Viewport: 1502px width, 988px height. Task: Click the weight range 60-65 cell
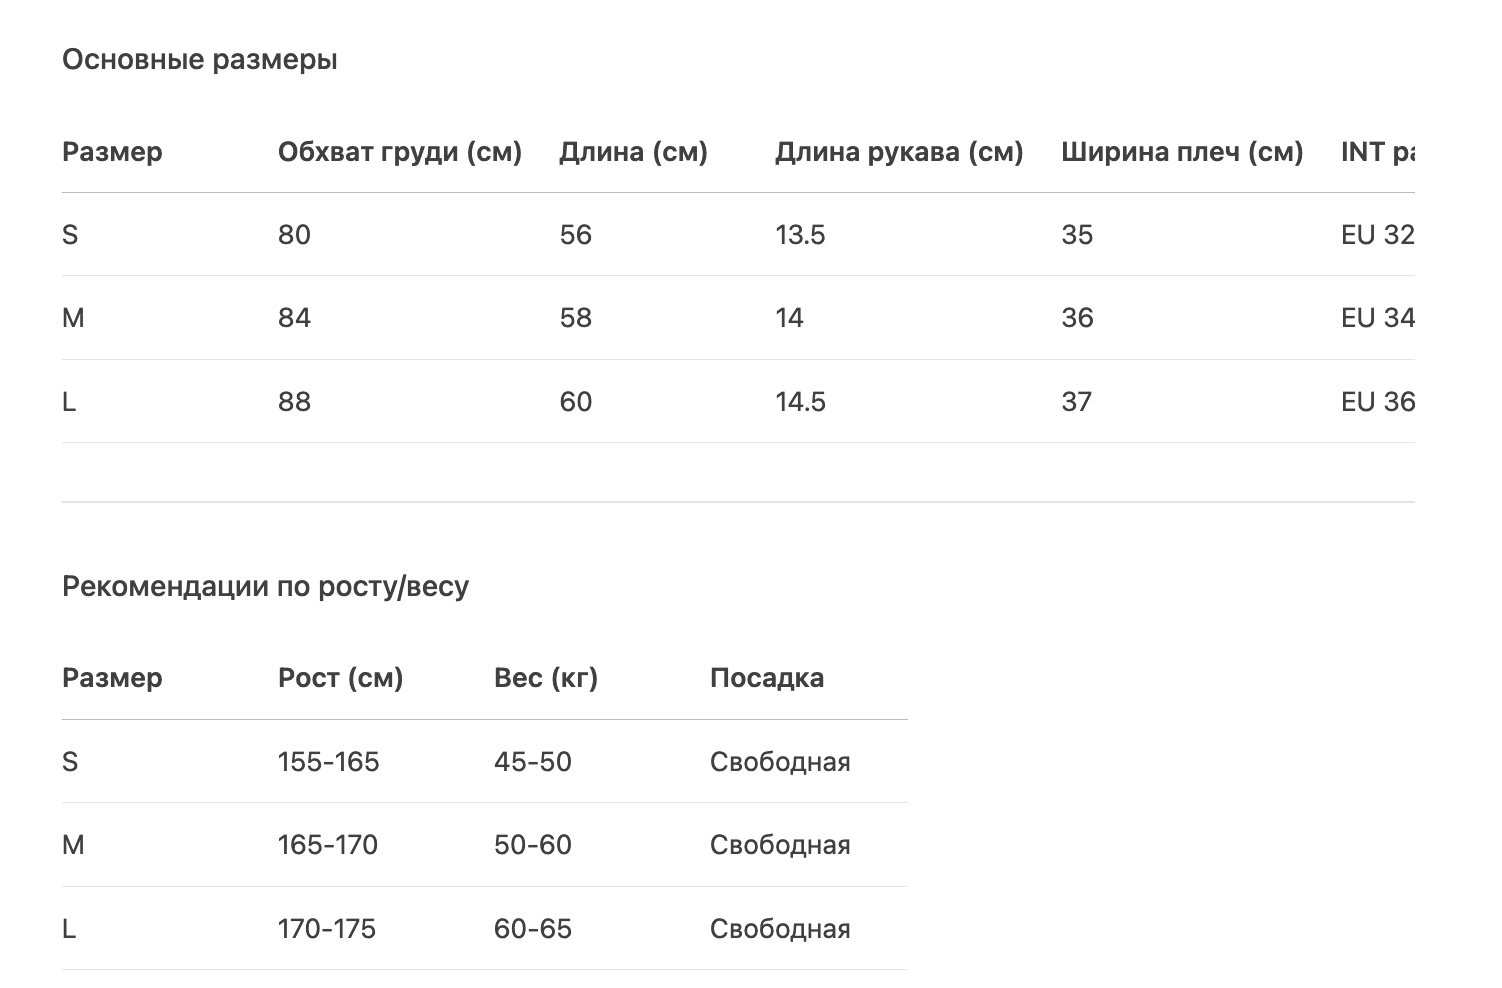[533, 929]
